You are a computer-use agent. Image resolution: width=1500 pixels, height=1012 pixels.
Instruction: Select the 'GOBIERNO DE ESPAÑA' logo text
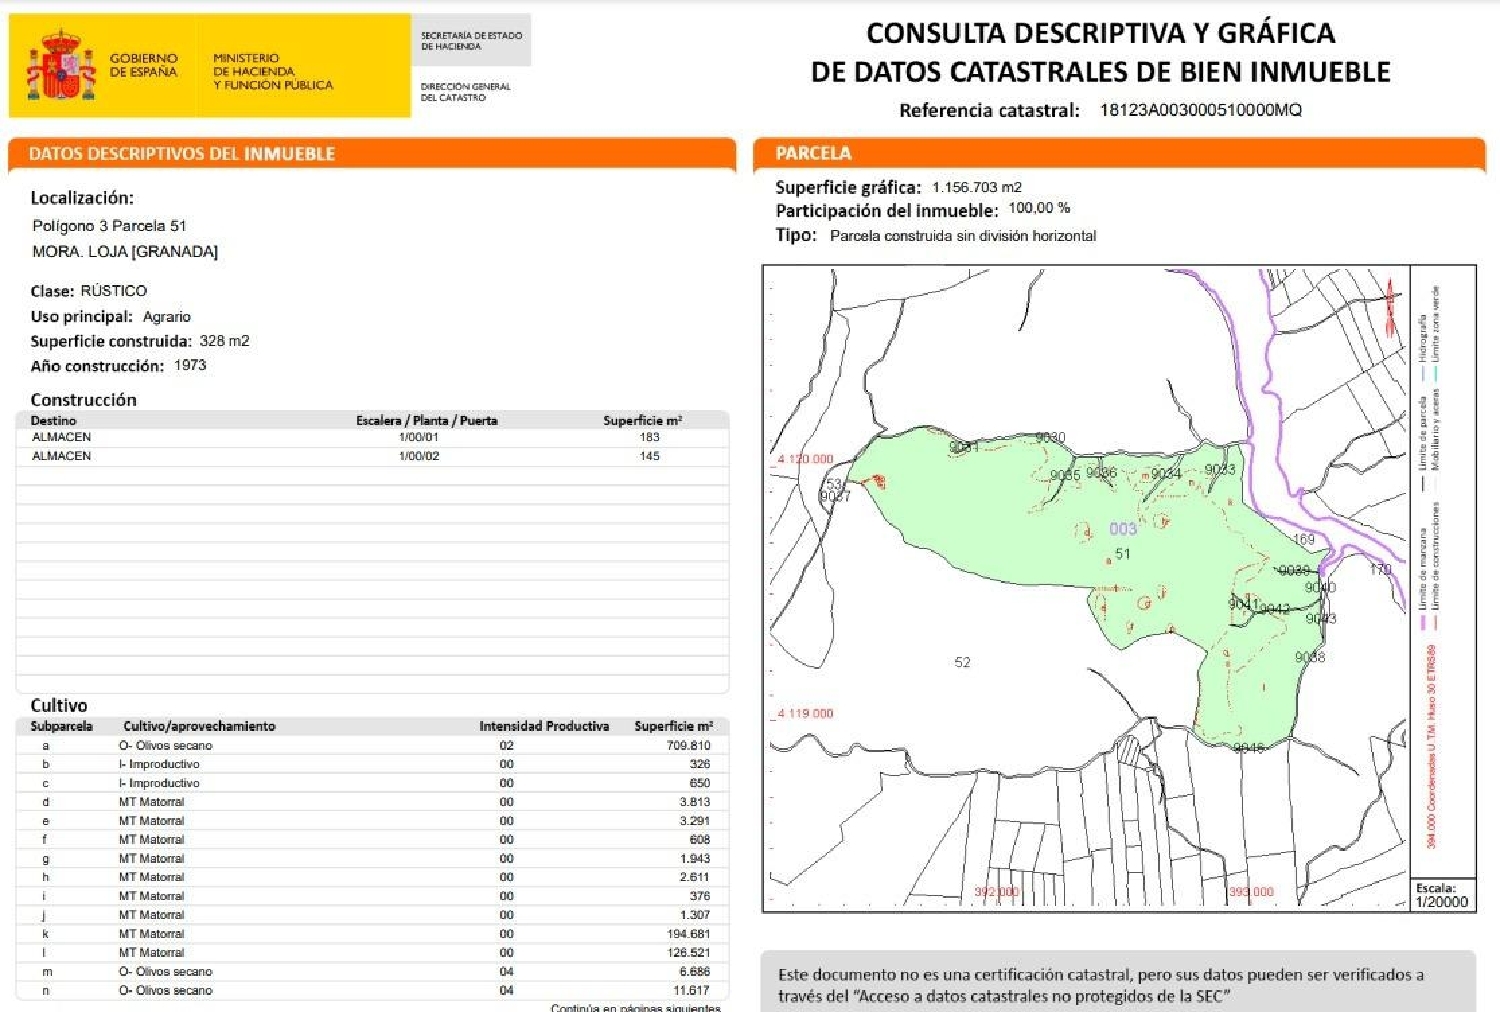click(x=144, y=65)
